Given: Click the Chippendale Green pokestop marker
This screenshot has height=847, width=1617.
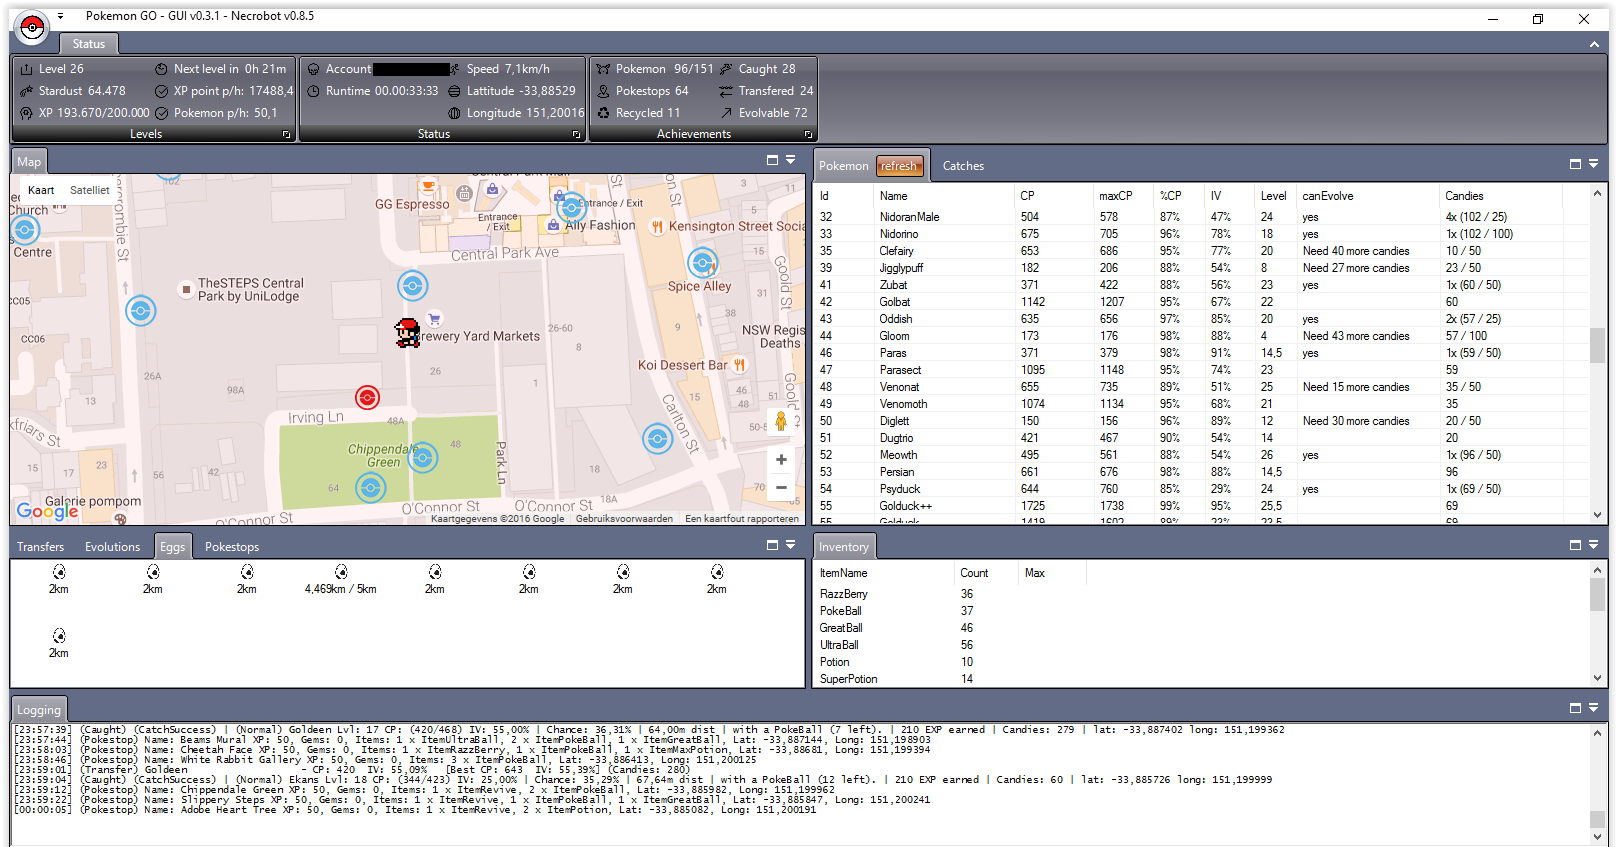Looking at the screenshot, I should tap(423, 458).
